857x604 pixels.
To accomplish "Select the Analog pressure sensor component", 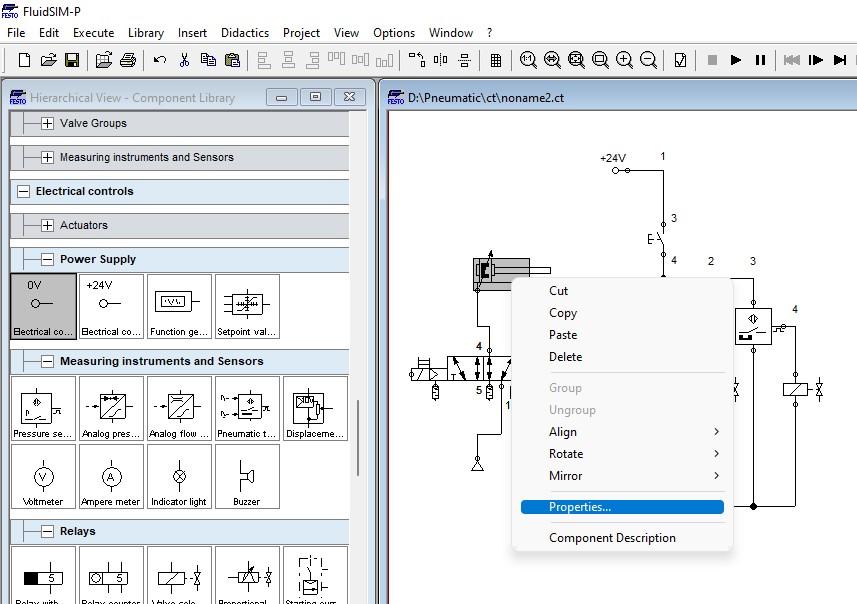I will click(x=111, y=408).
